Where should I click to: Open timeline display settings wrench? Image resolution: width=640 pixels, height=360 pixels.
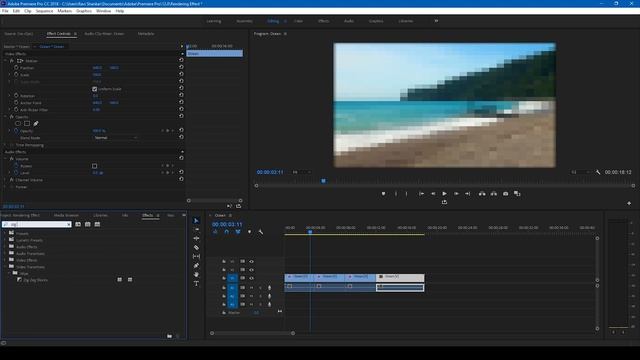click(x=261, y=232)
